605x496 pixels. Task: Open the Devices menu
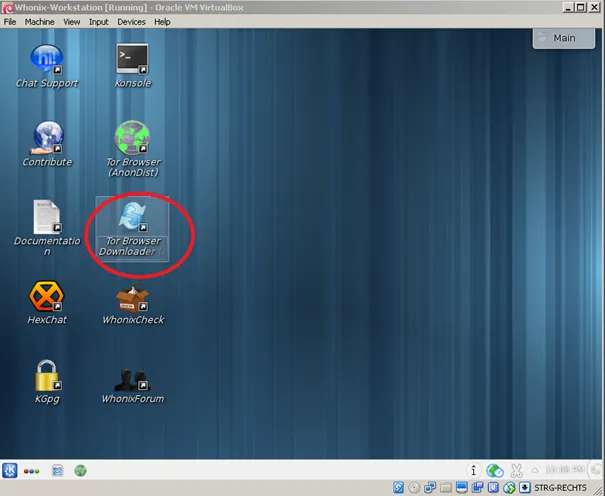tap(131, 22)
